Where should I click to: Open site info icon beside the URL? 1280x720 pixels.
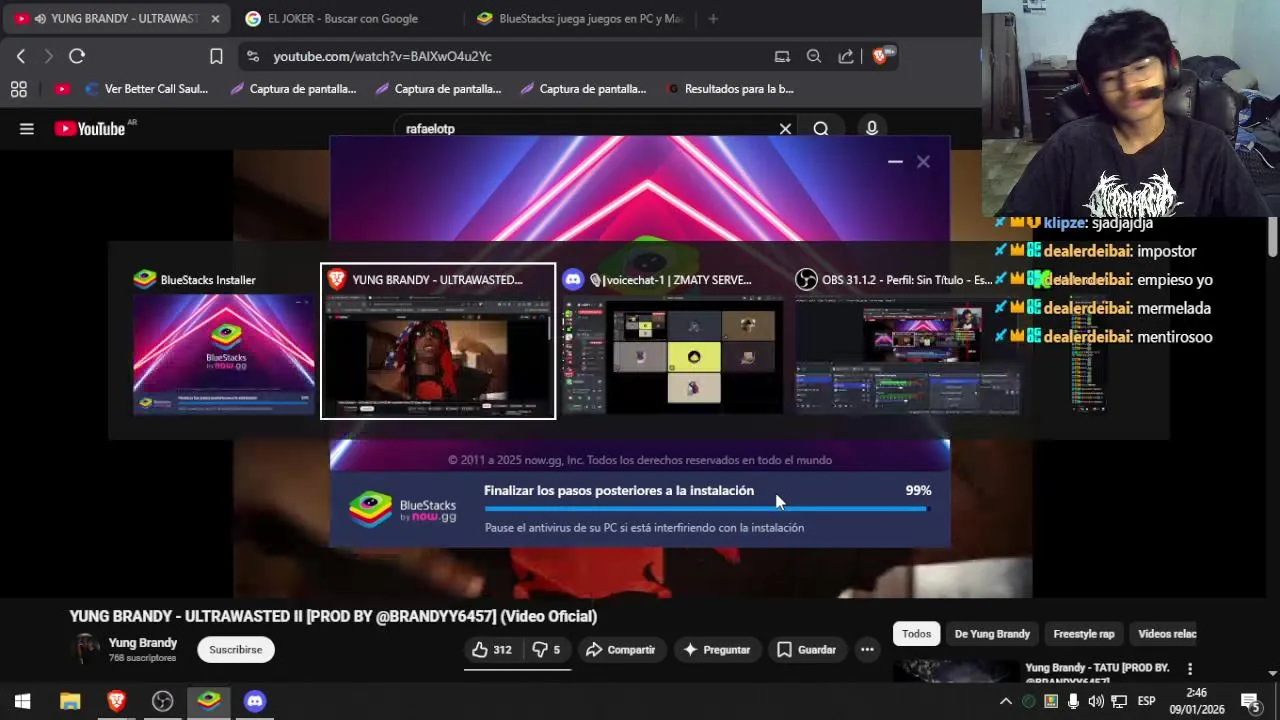pyautogui.click(x=252, y=57)
